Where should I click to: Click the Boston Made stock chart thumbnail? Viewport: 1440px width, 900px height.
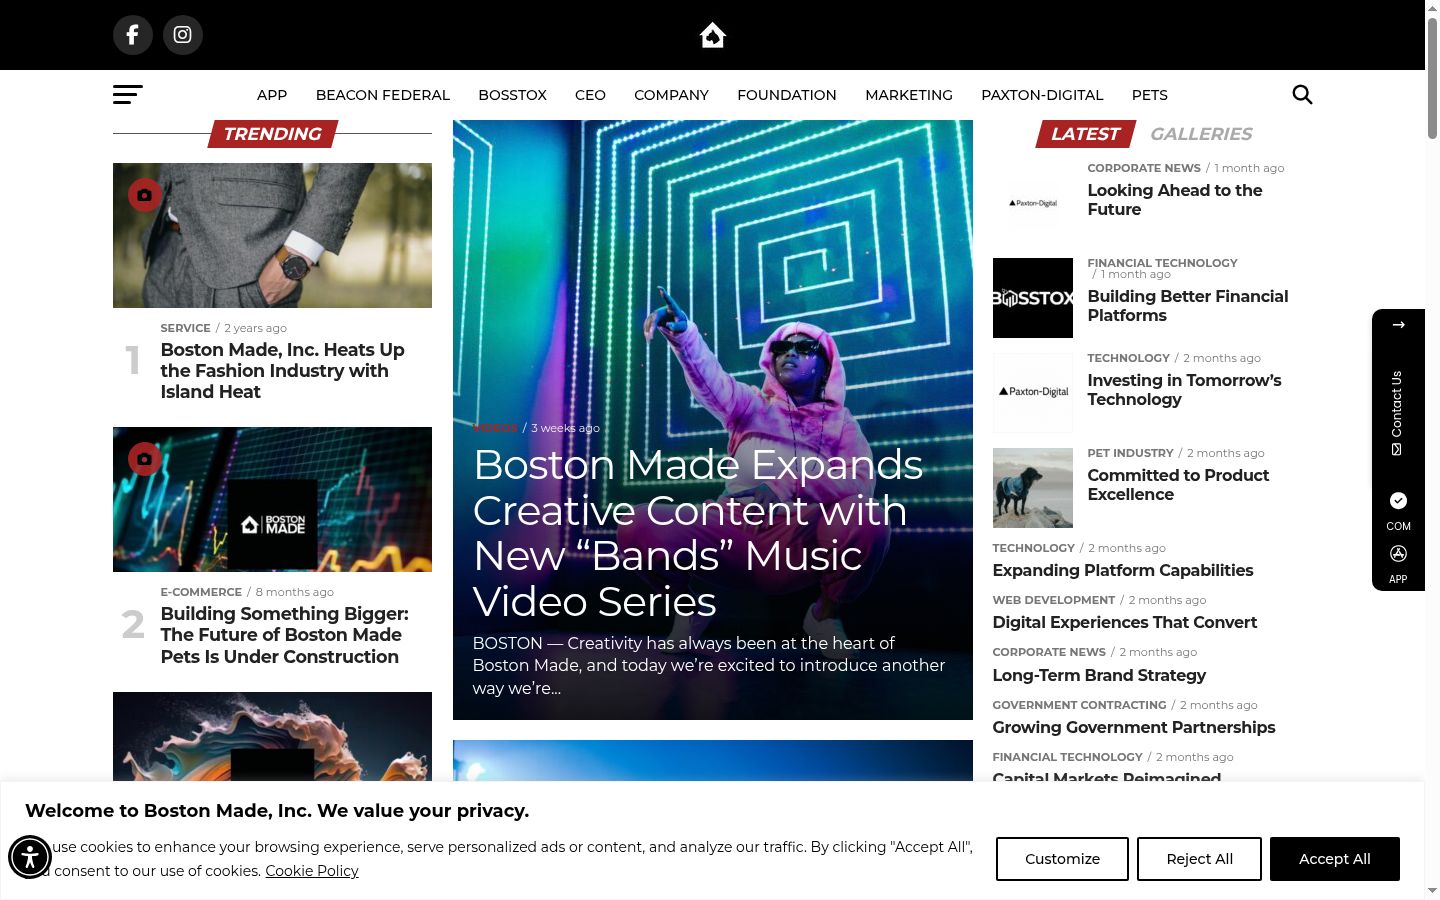tap(272, 500)
